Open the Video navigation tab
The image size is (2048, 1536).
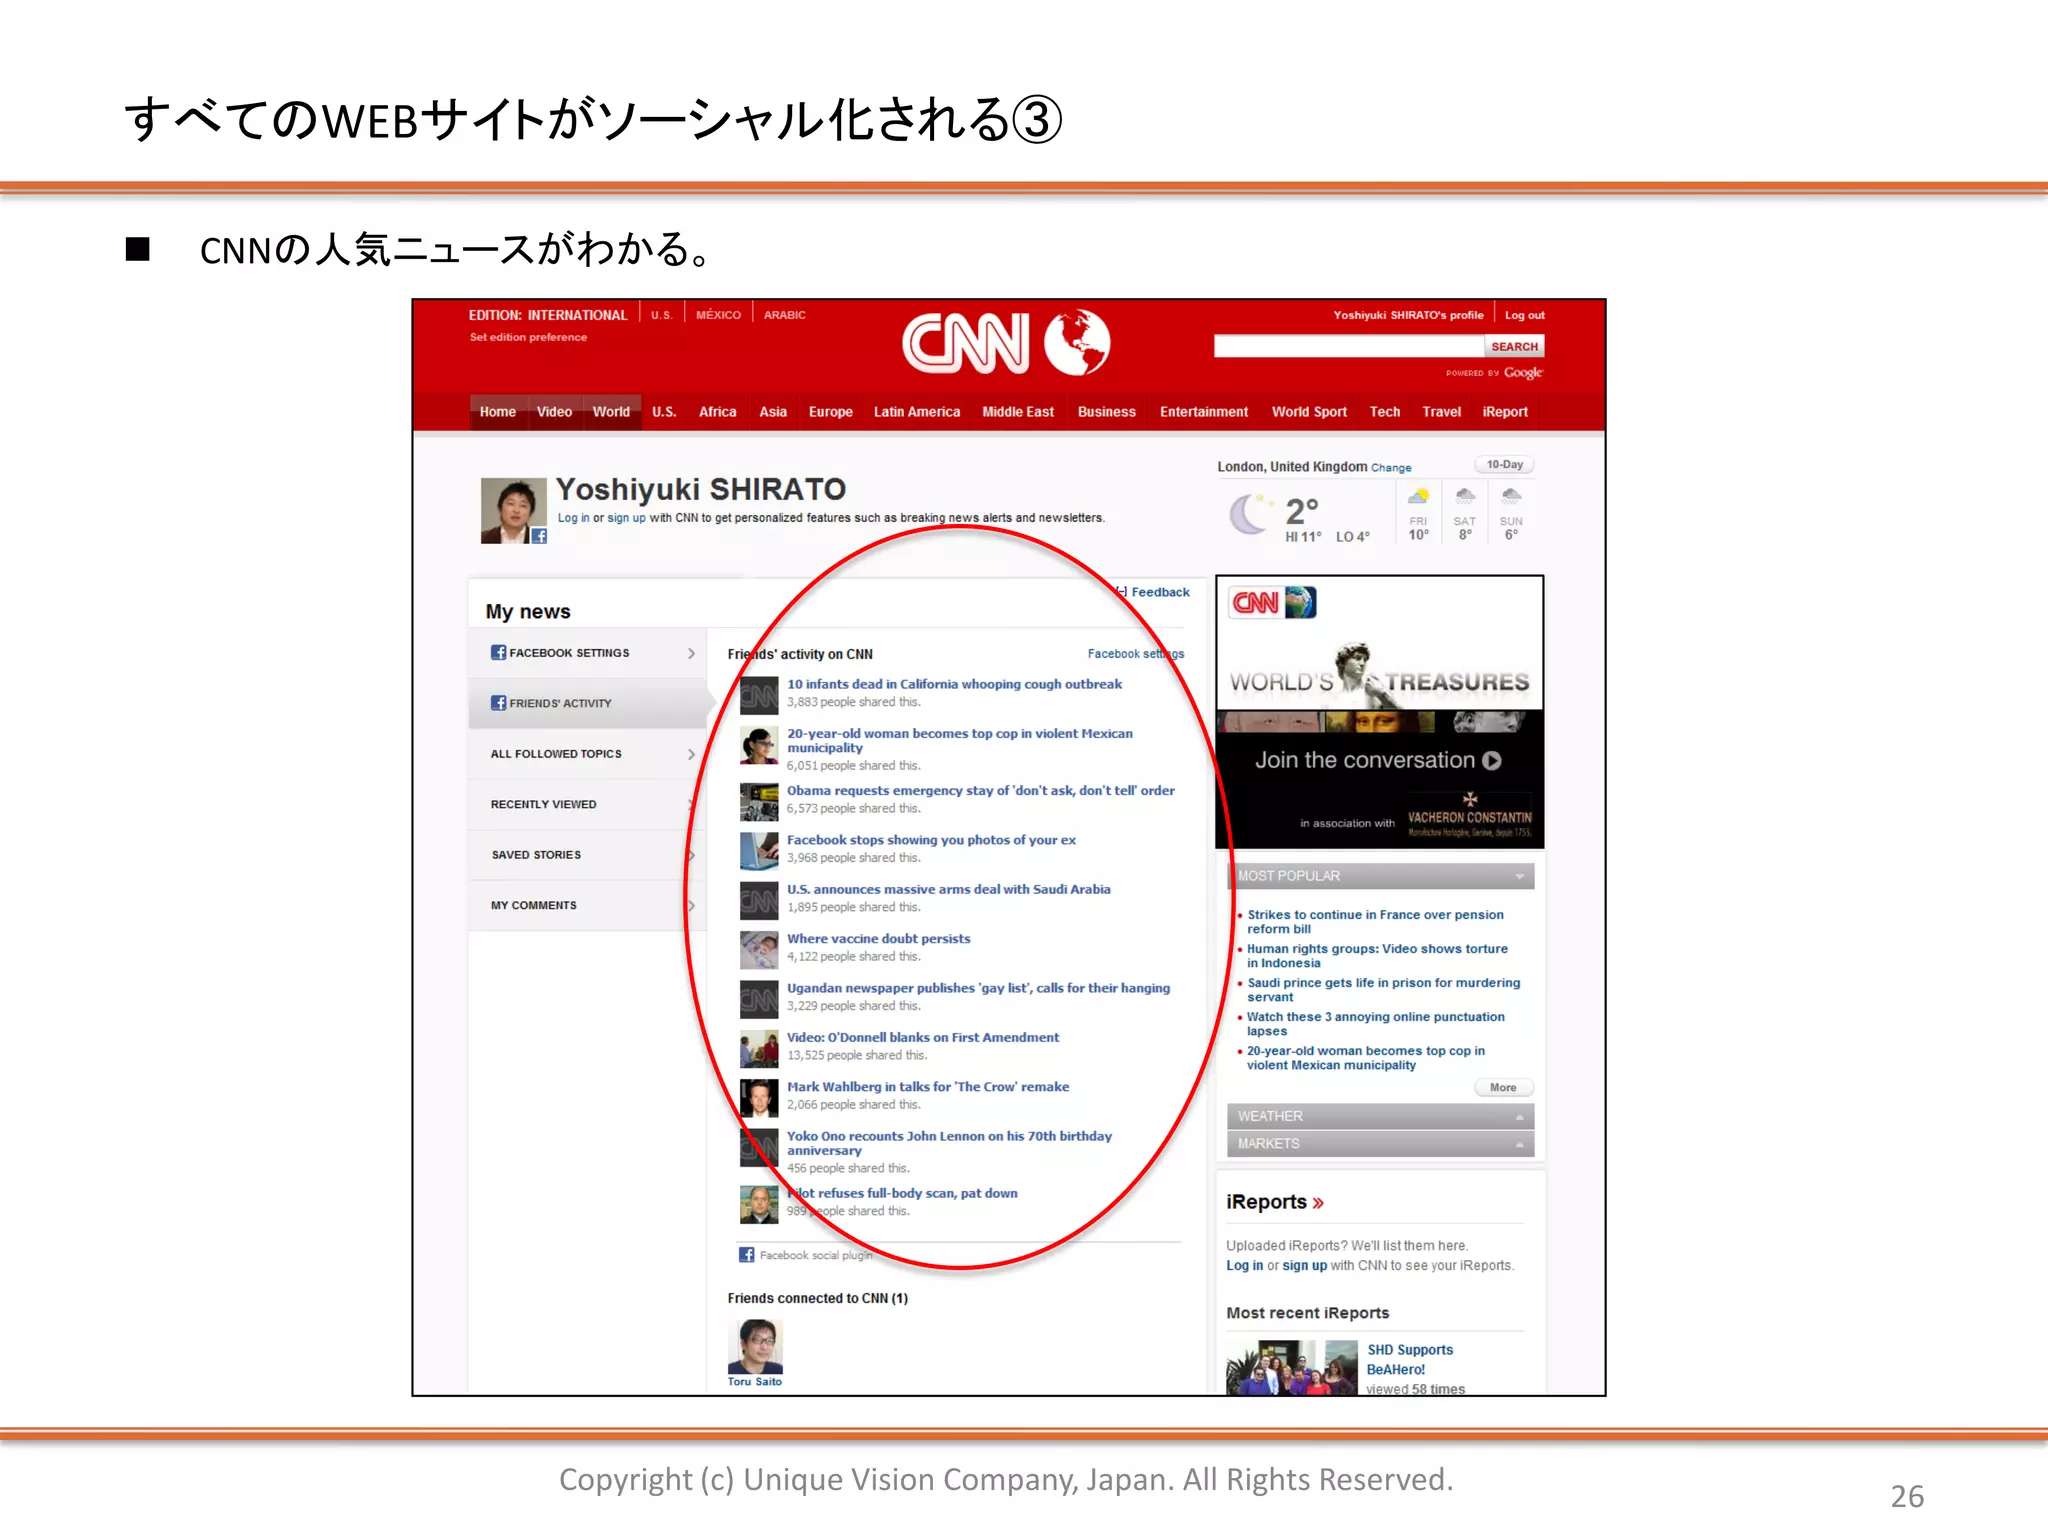tap(554, 412)
